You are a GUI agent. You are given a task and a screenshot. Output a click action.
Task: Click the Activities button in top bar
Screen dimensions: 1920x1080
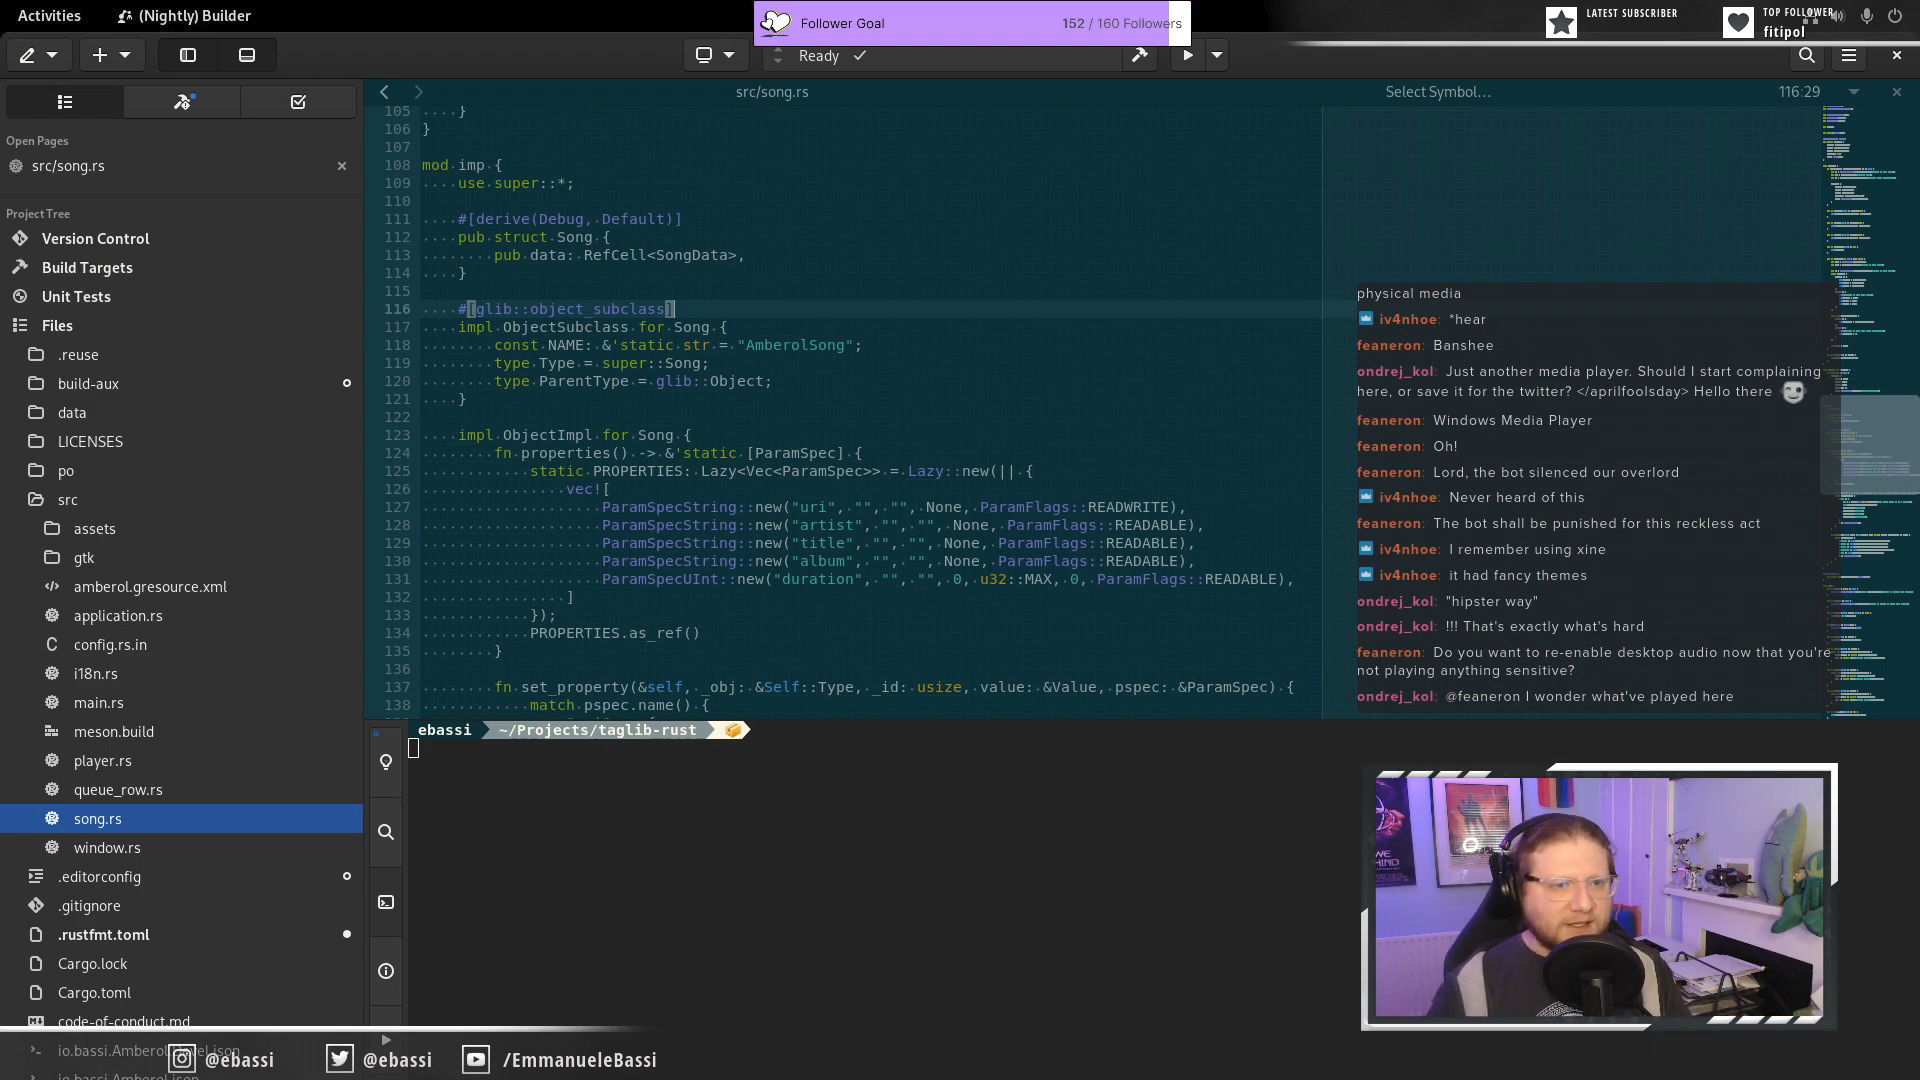pyautogui.click(x=49, y=16)
